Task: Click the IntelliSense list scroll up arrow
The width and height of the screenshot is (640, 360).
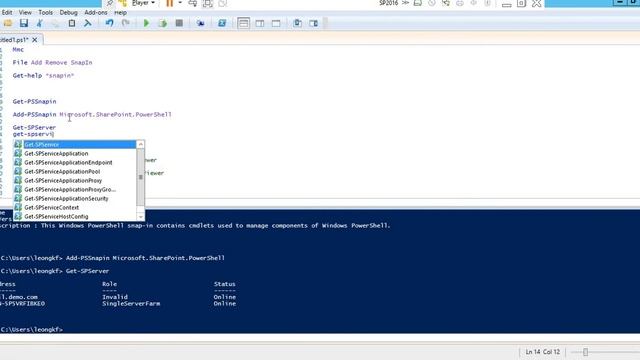Action: [x=140, y=144]
